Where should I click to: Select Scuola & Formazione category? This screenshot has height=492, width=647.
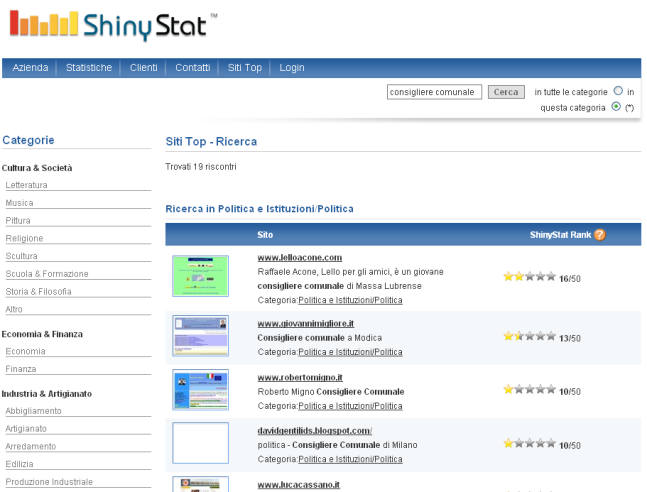(x=47, y=274)
